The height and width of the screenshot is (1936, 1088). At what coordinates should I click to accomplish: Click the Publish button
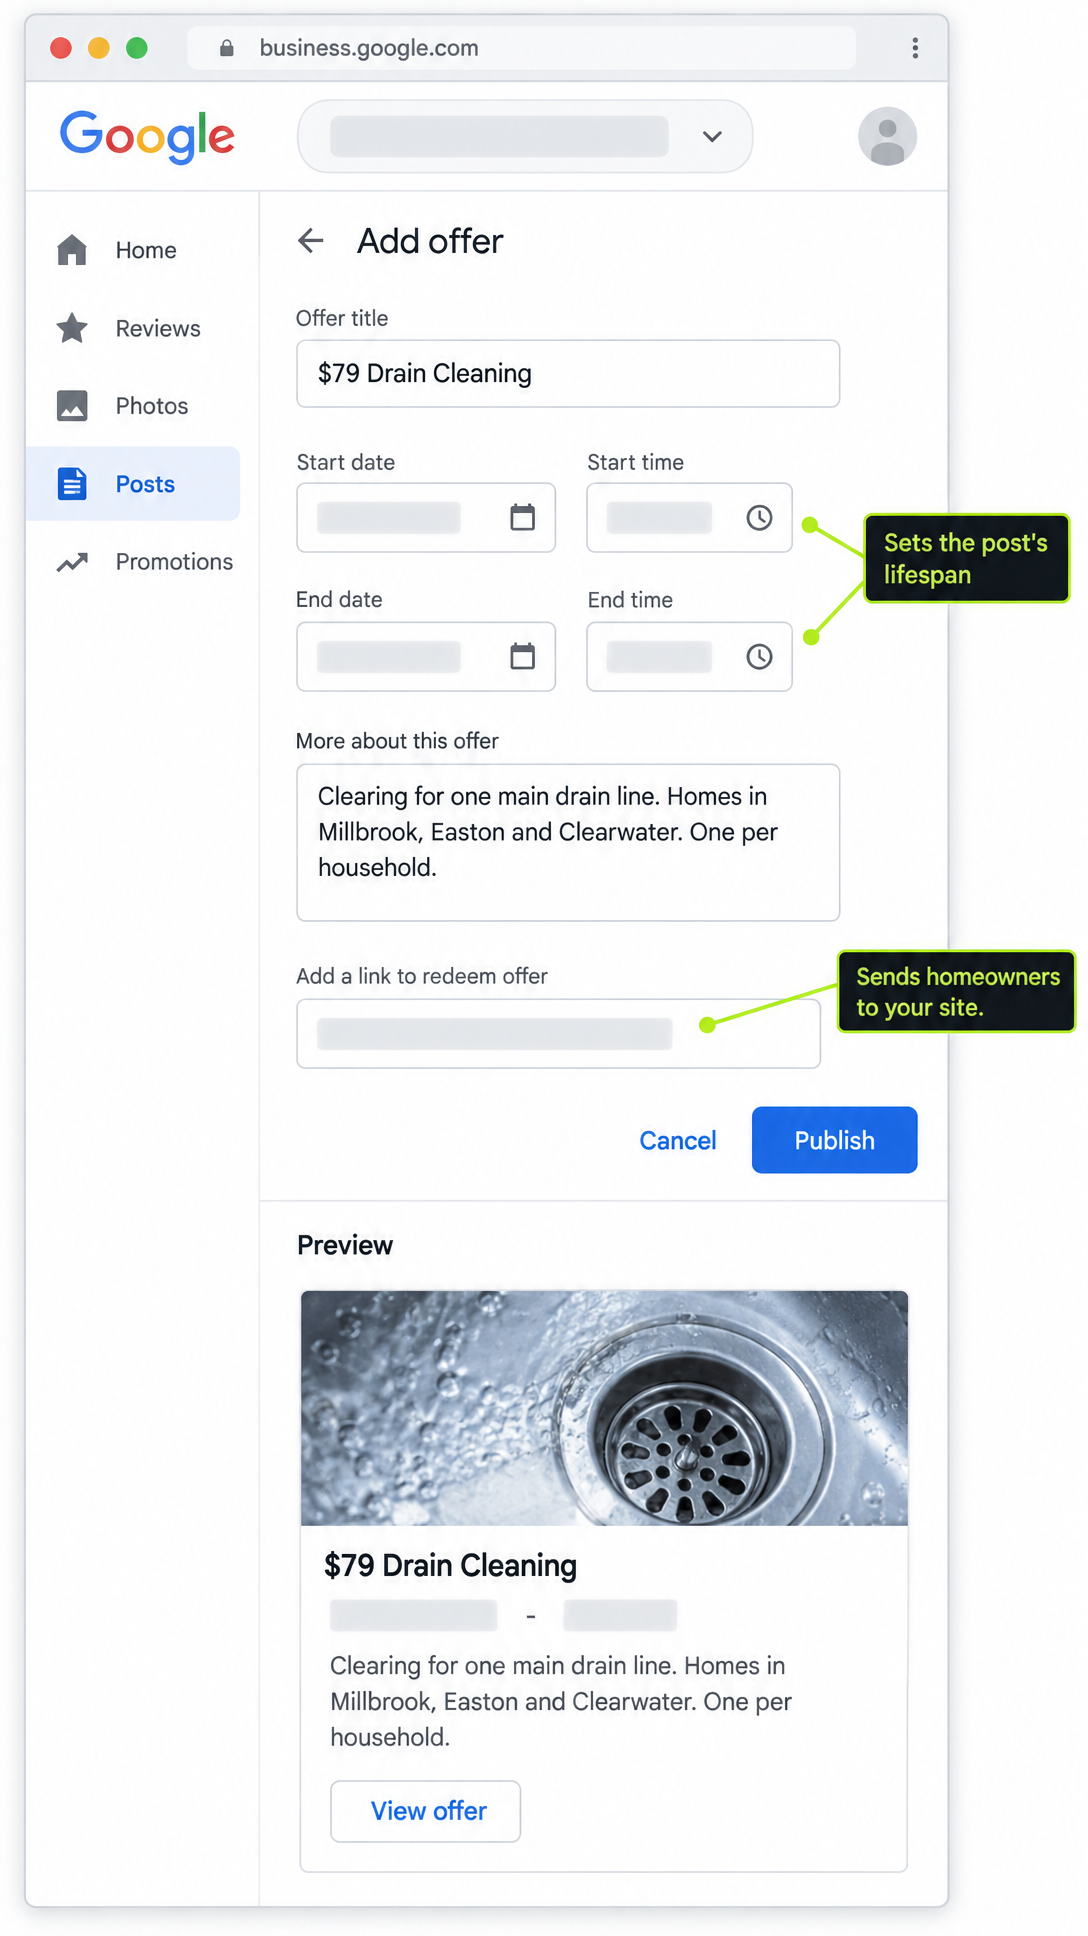(834, 1140)
